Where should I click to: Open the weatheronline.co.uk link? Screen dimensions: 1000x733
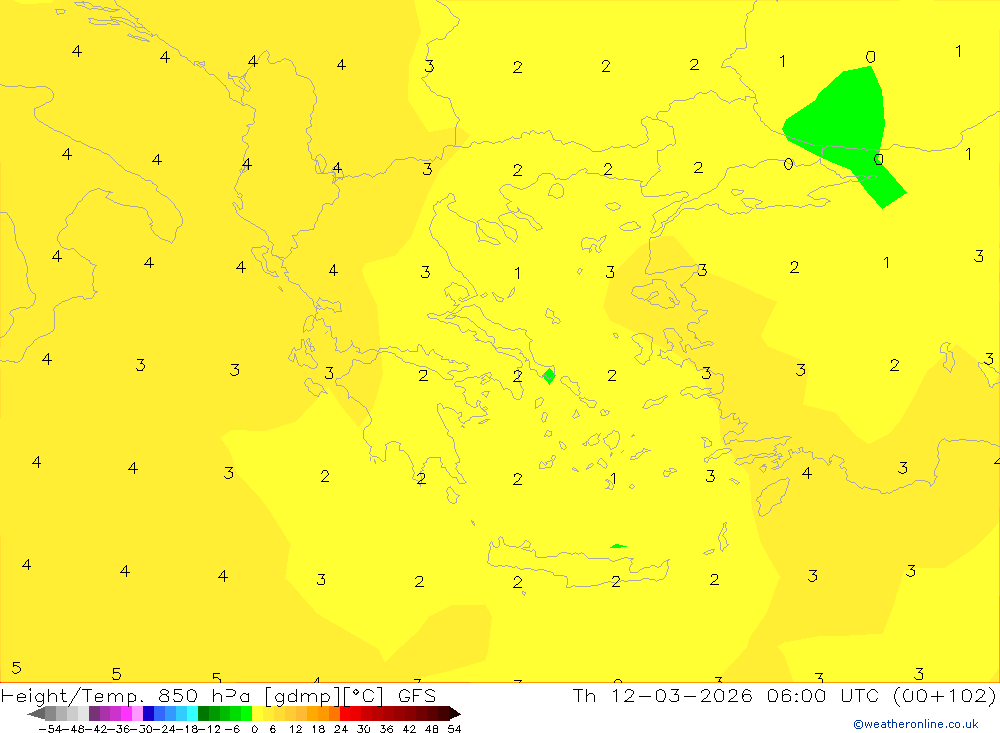(916, 724)
